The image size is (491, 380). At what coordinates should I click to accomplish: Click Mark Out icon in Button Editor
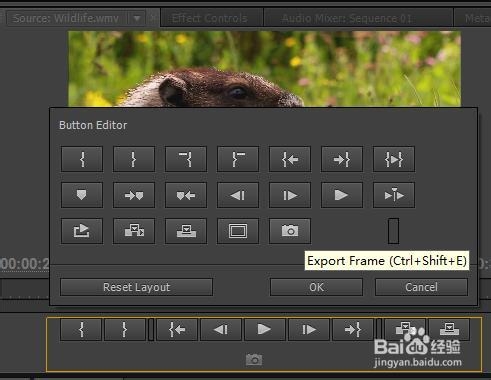134,159
